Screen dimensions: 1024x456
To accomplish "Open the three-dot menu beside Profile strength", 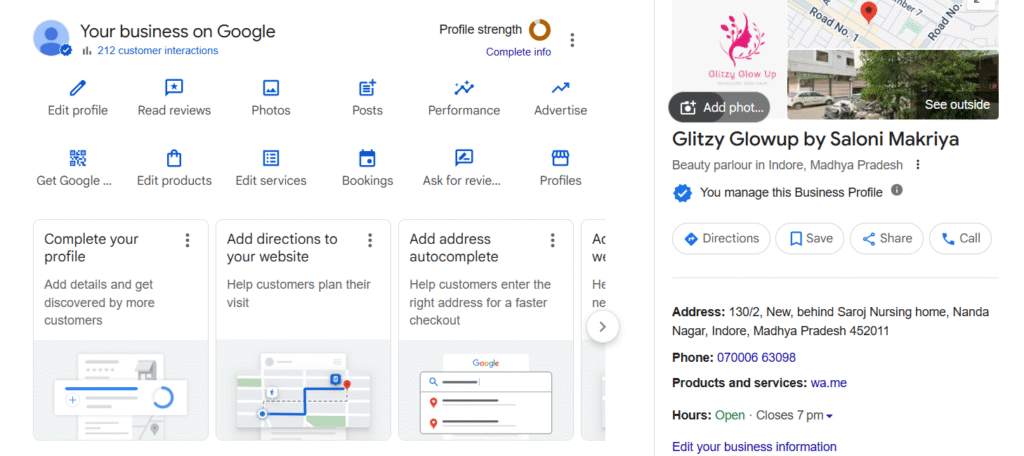I will pyautogui.click(x=572, y=40).
